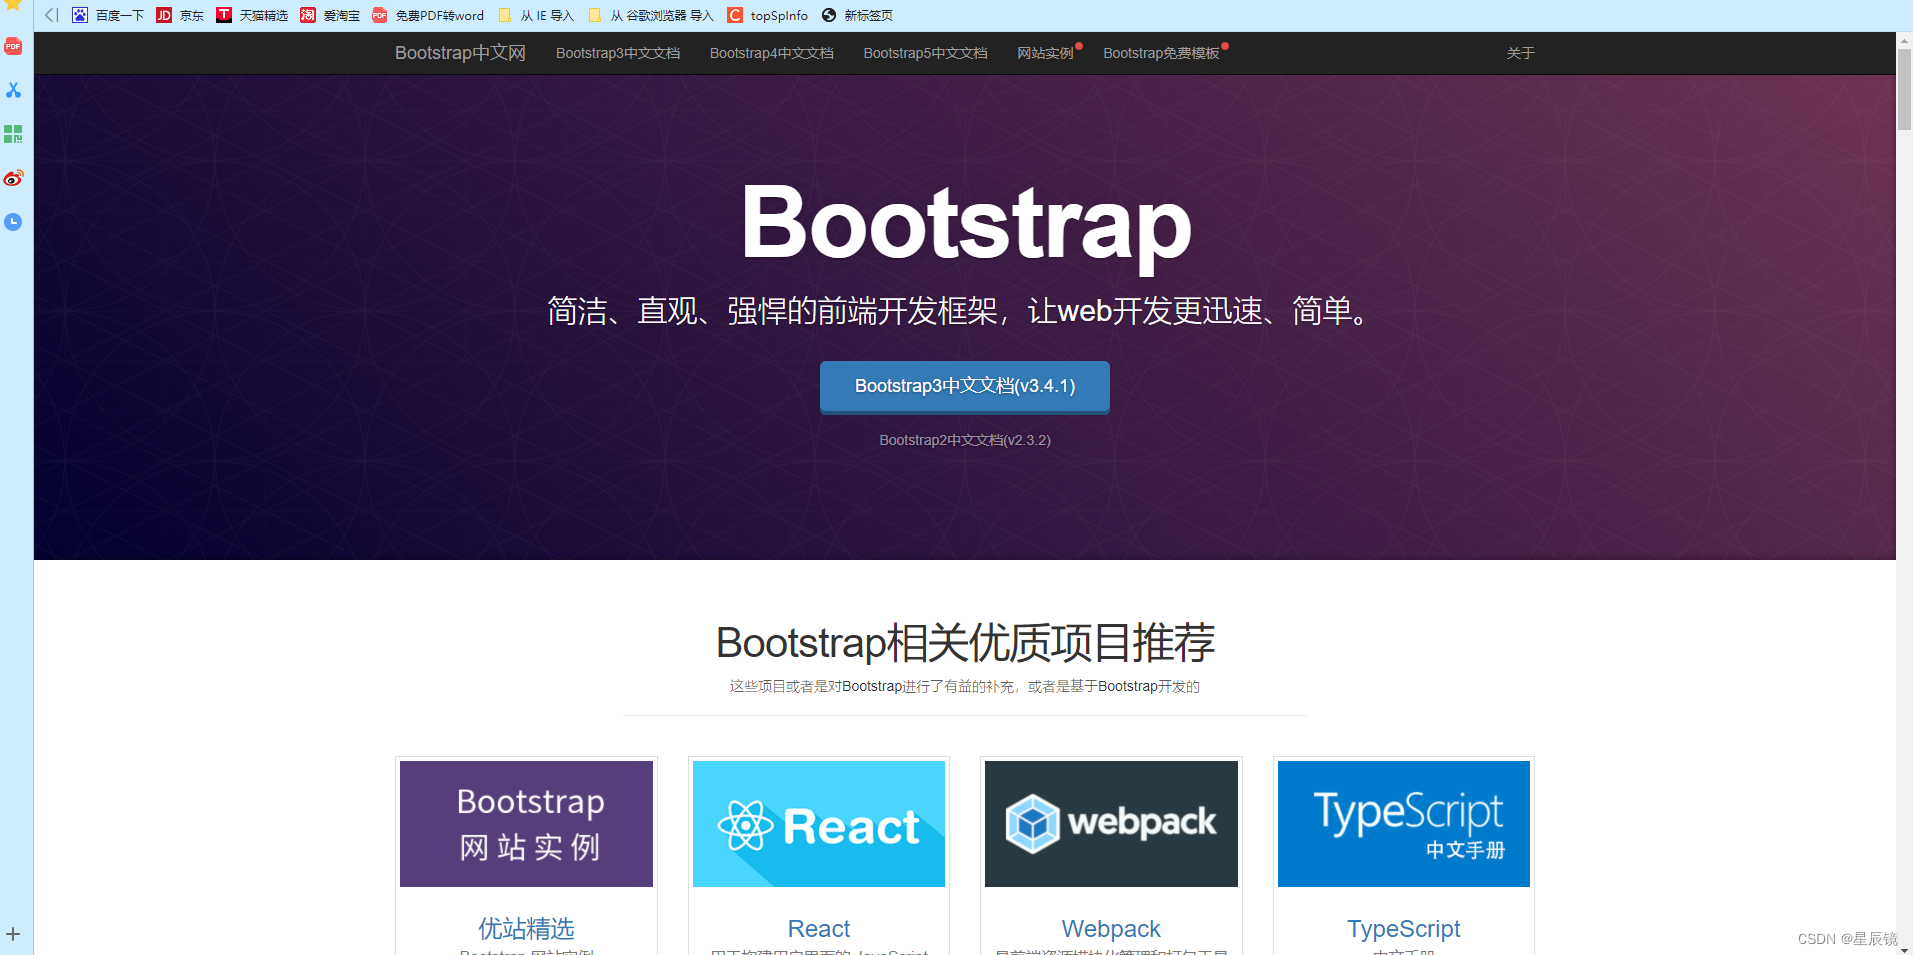Open the Bootstrap2中文文档(v2.3.2) link
The image size is (1913, 955).
click(x=965, y=440)
